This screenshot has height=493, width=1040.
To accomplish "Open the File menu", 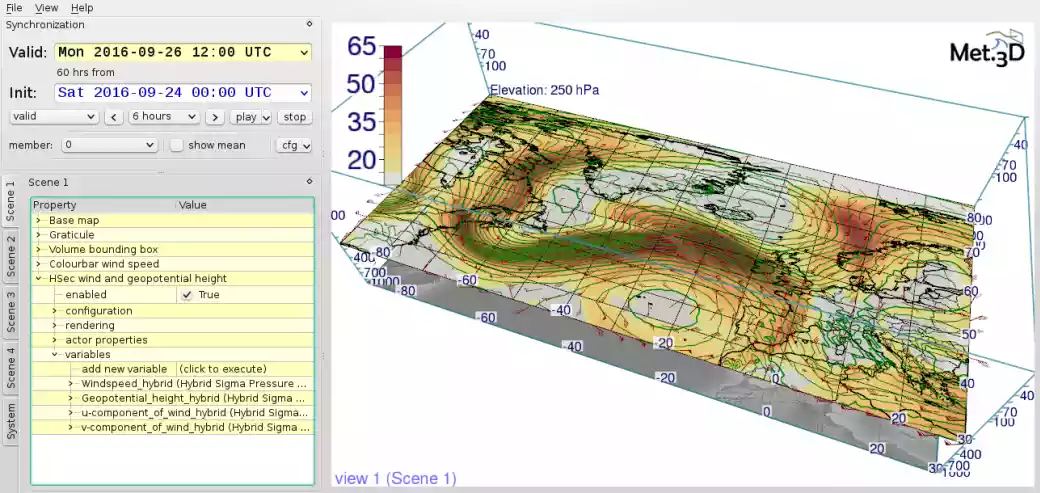I will coord(14,8).
